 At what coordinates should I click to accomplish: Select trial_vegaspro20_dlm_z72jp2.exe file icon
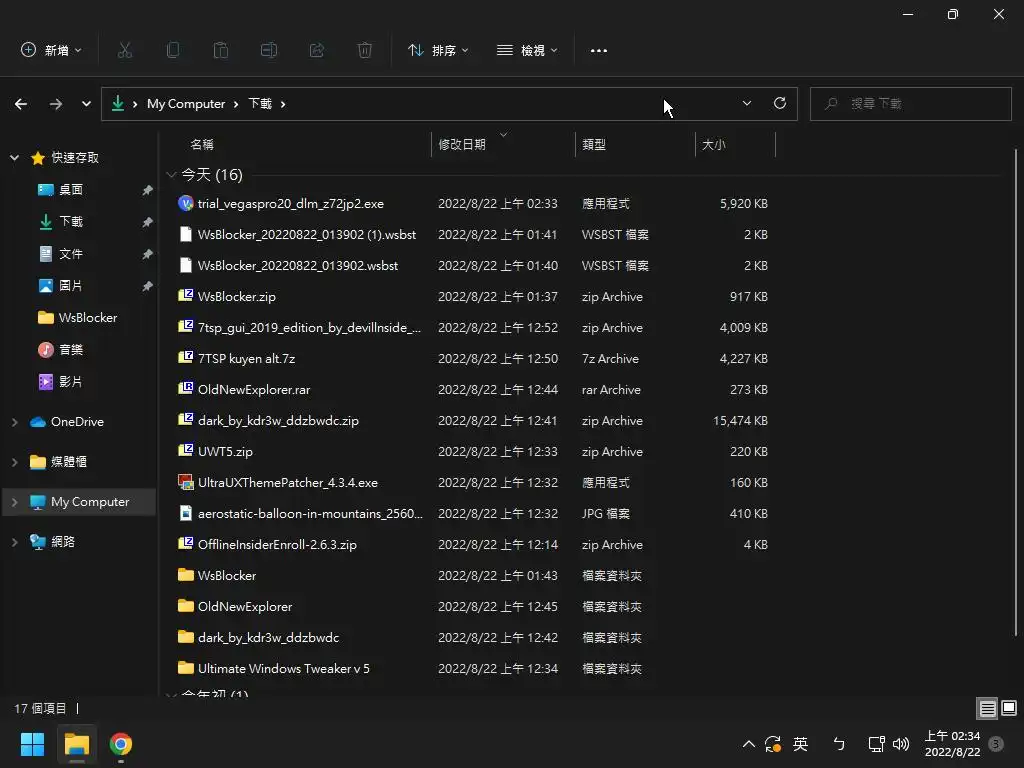(185, 203)
